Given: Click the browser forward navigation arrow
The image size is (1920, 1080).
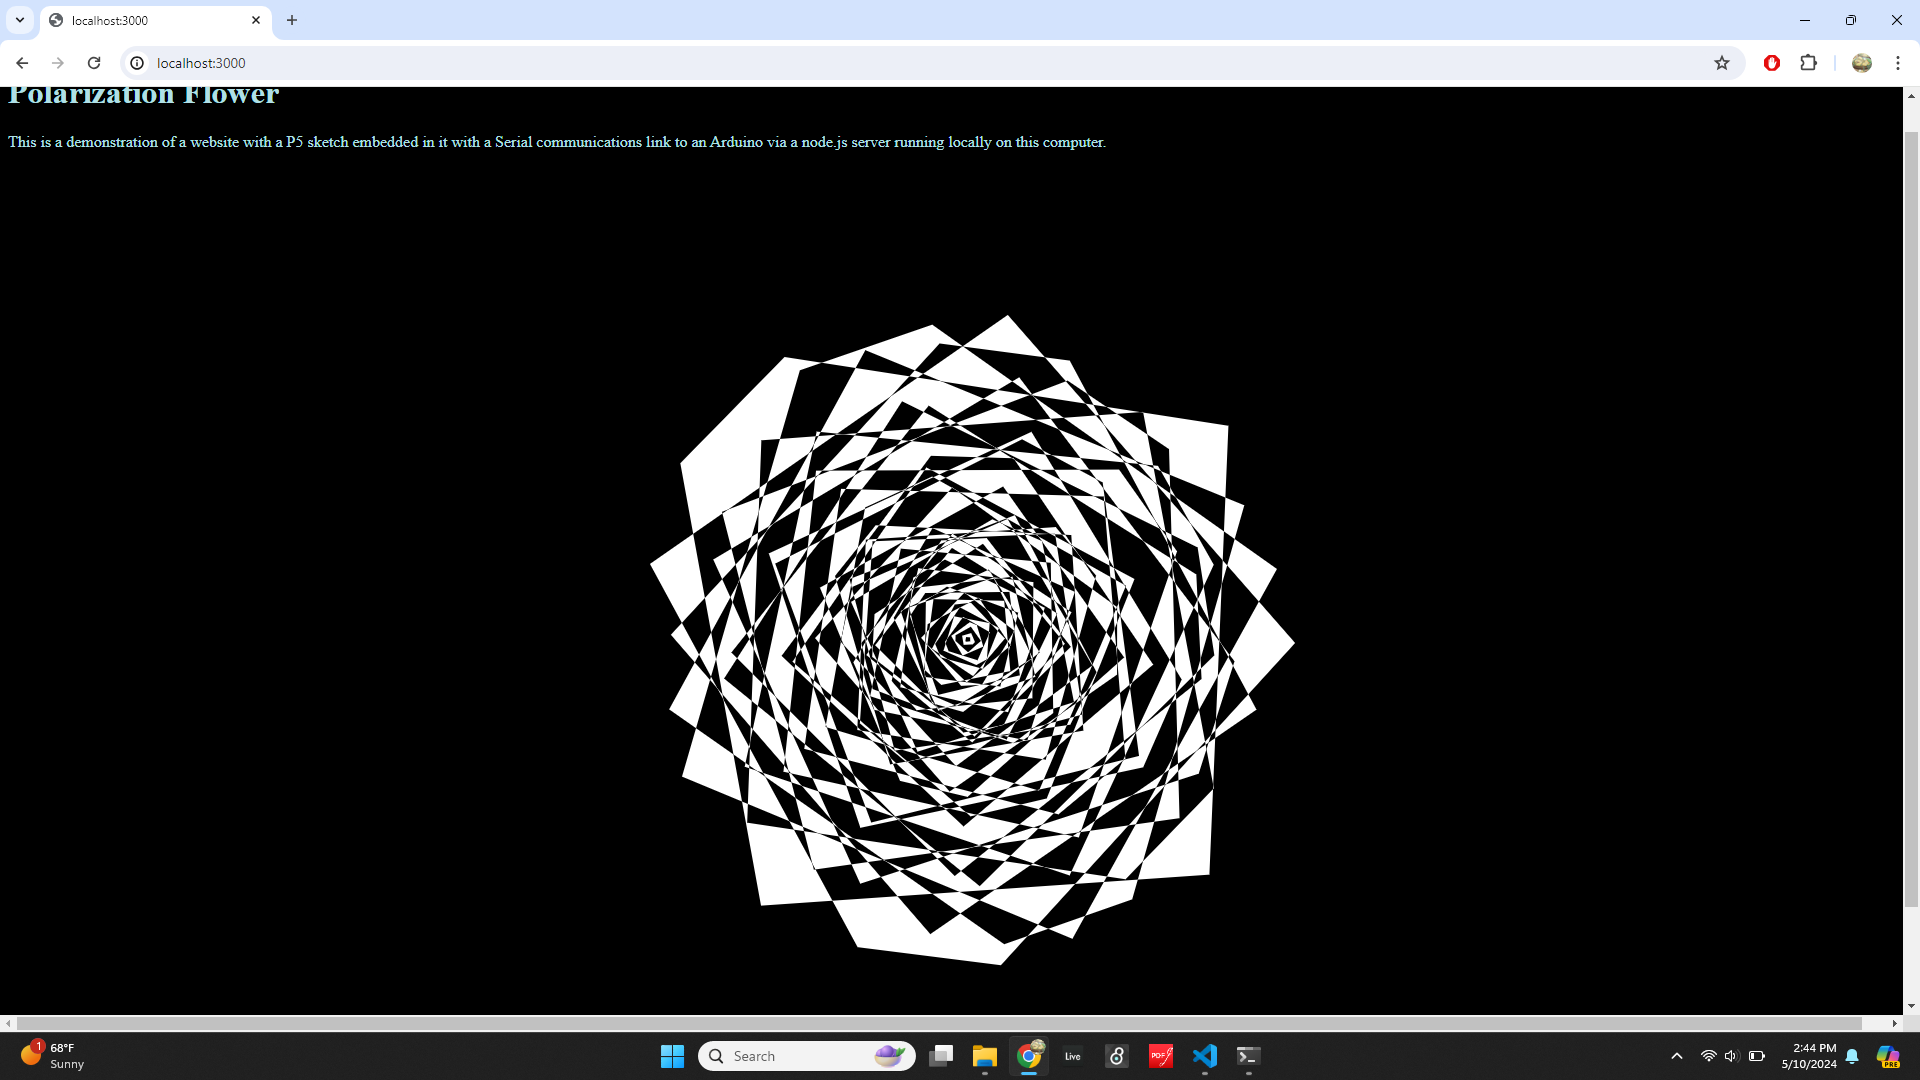Looking at the screenshot, I should pos(57,63).
